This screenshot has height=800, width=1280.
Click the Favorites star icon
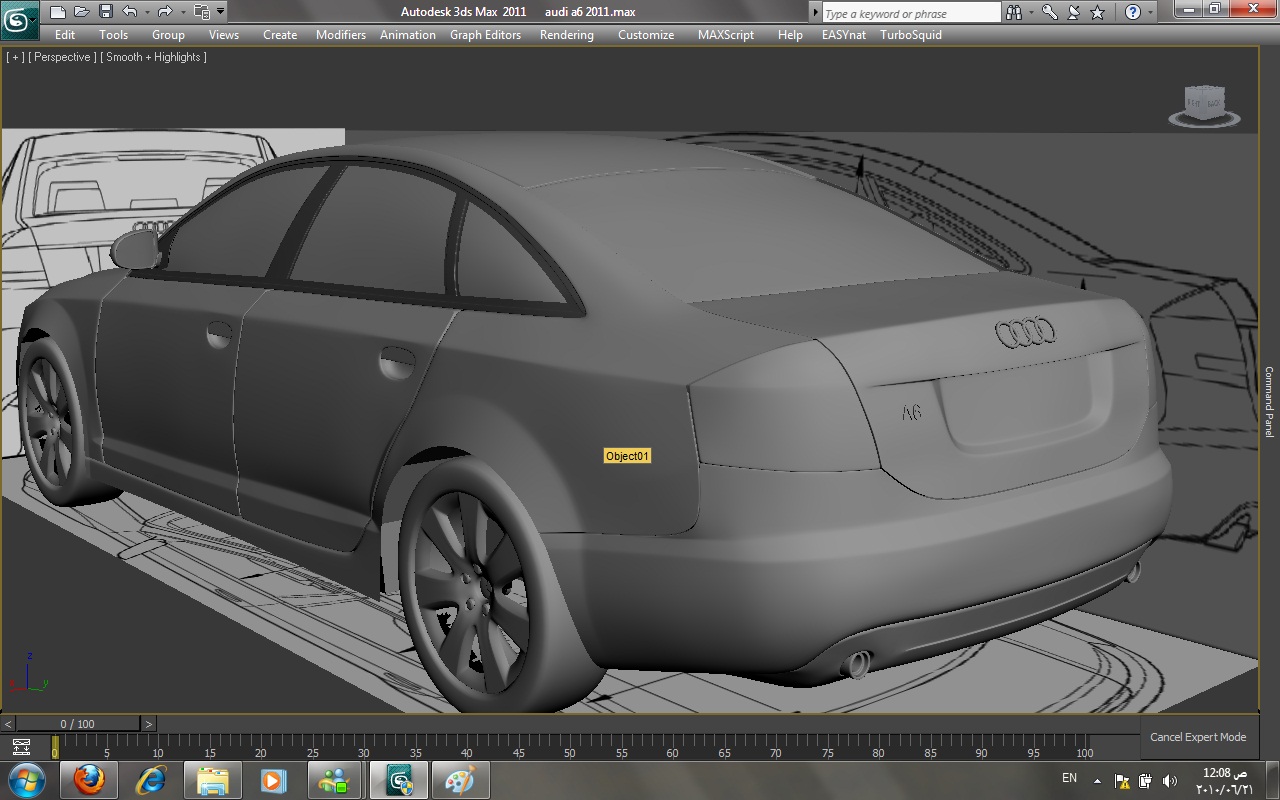tap(1097, 13)
